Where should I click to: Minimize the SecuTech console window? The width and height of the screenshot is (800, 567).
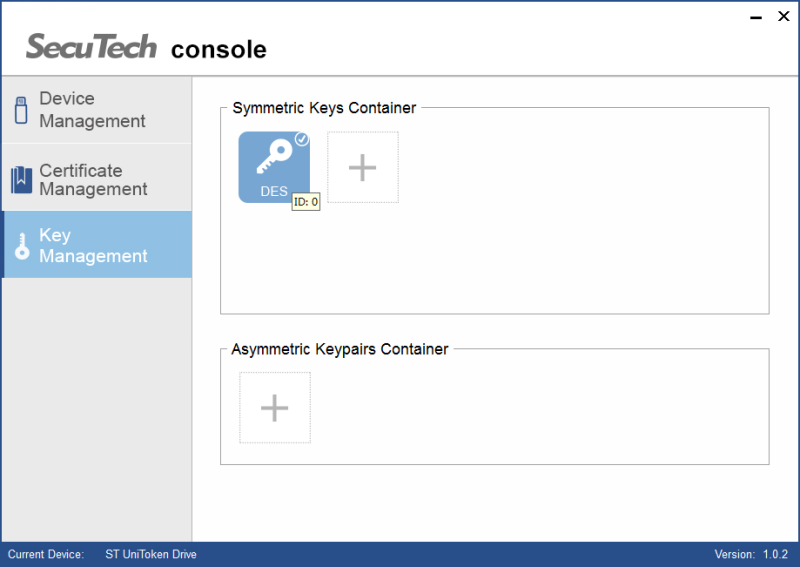tap(756, 17)
